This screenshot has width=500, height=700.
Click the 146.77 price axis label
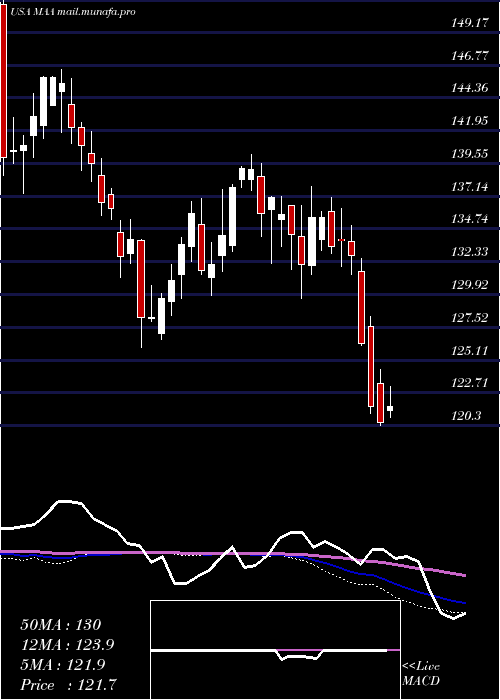pyautogui.click(x=470, y=56)
